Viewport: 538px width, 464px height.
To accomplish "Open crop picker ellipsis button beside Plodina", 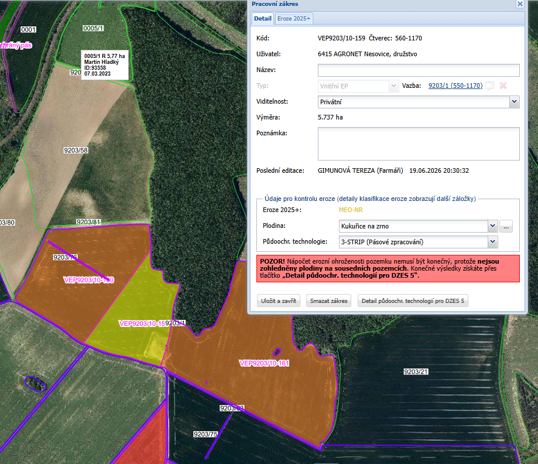I will (x=506, y=227).
